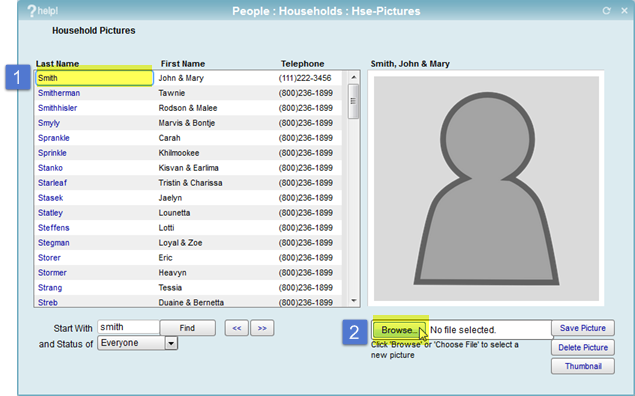Click first name 'Rodson & Malee'
The image size is (635, 396).
188,108
